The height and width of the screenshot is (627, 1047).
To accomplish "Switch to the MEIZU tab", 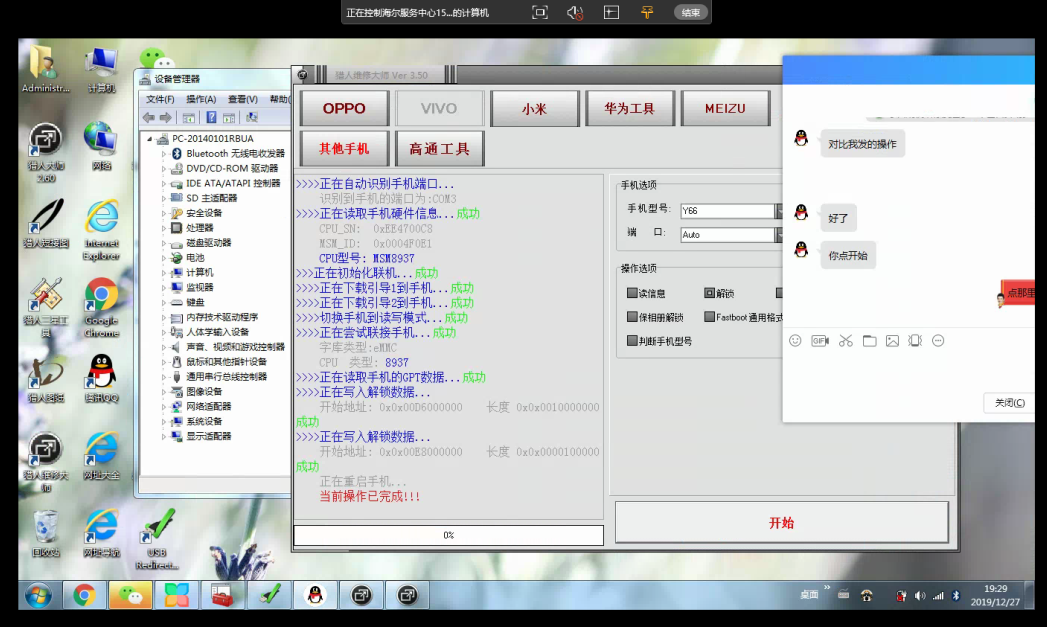I will click(x=725, y=108).
